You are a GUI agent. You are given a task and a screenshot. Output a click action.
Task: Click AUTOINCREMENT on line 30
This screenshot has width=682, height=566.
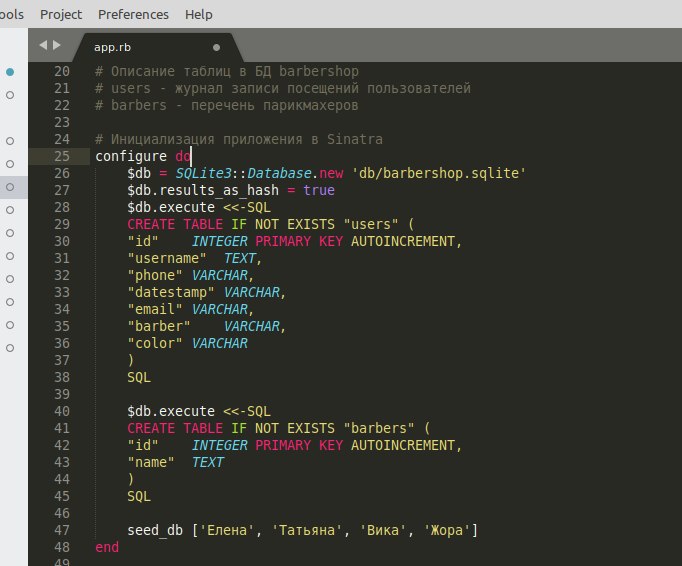coord(403,241)
